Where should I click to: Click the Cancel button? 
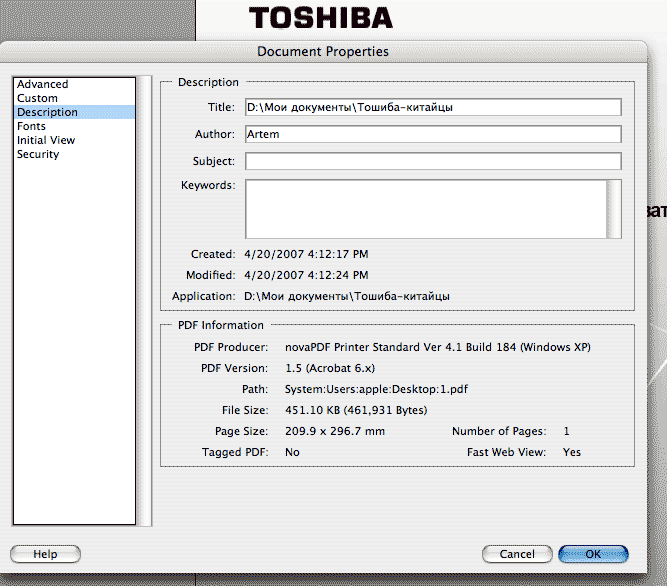pyautogui.click(x=517, y=554)
